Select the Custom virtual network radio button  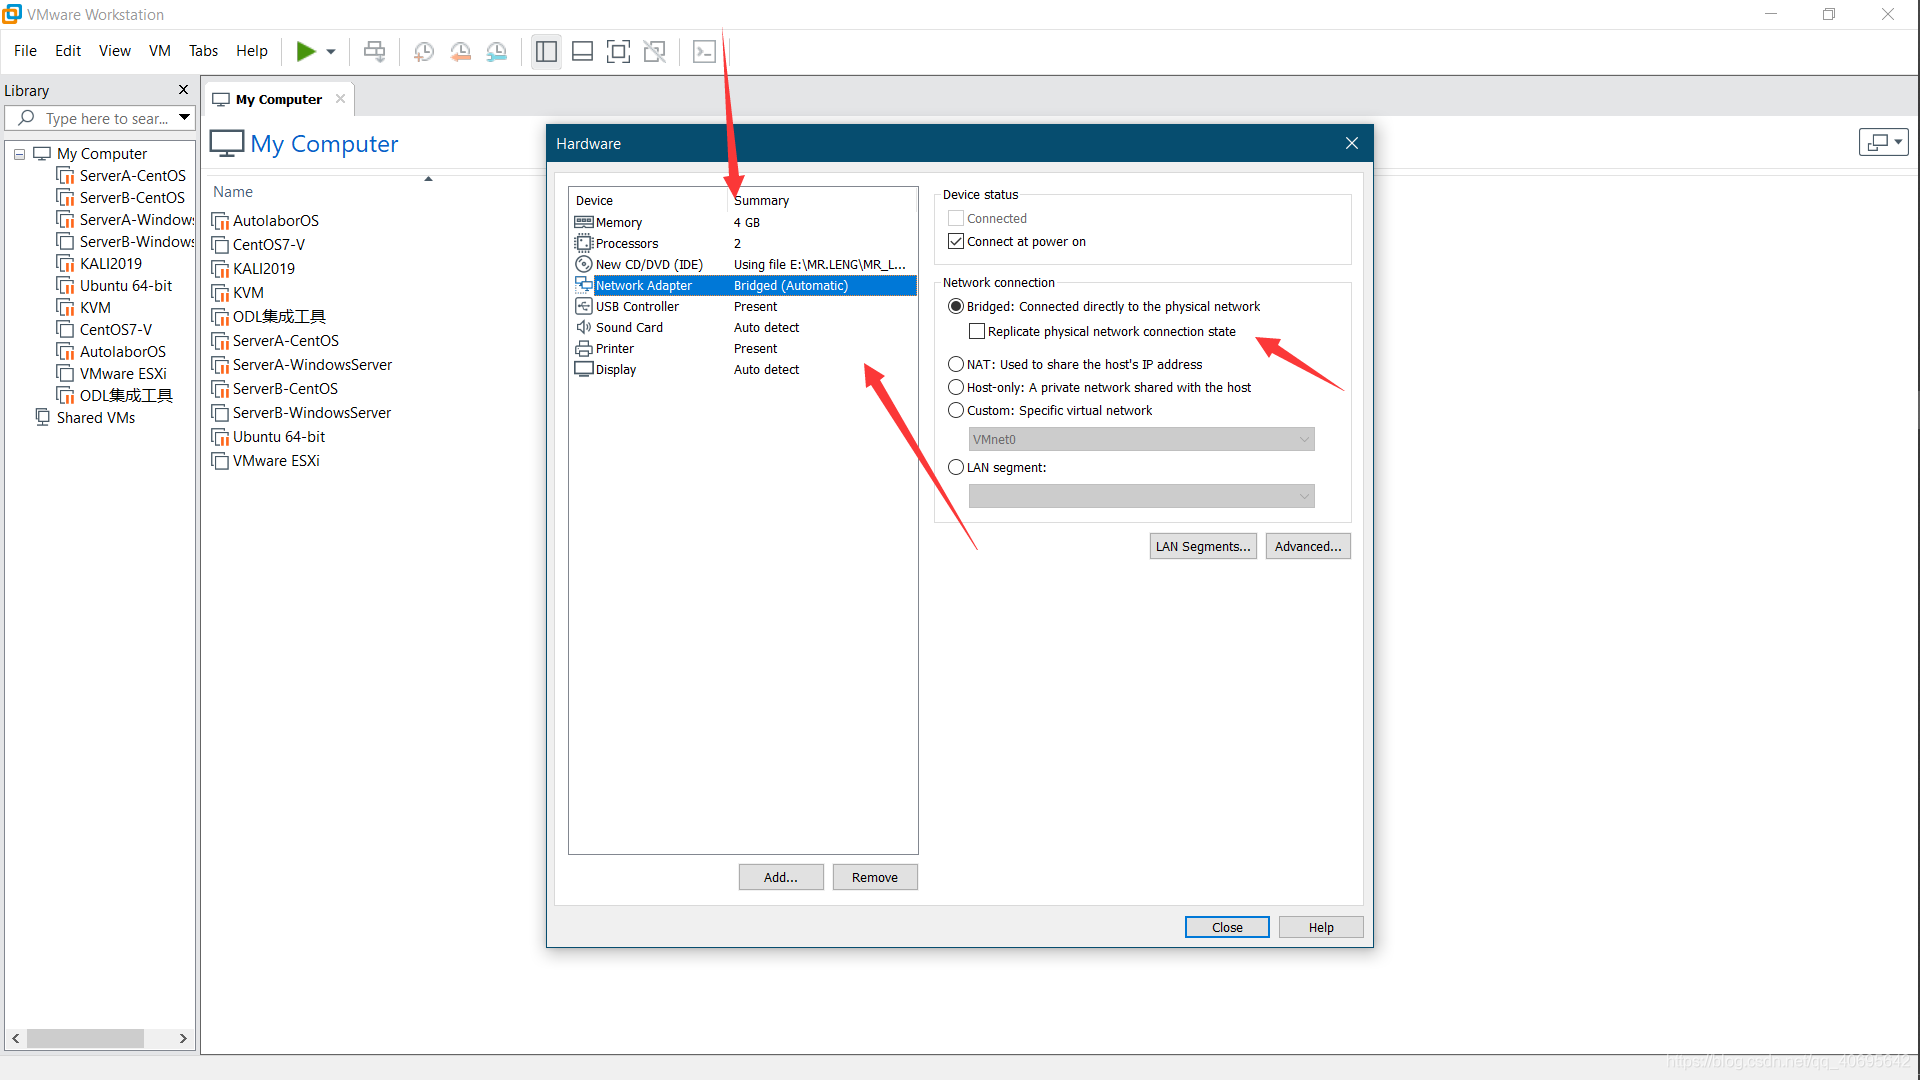pos(956,411)
